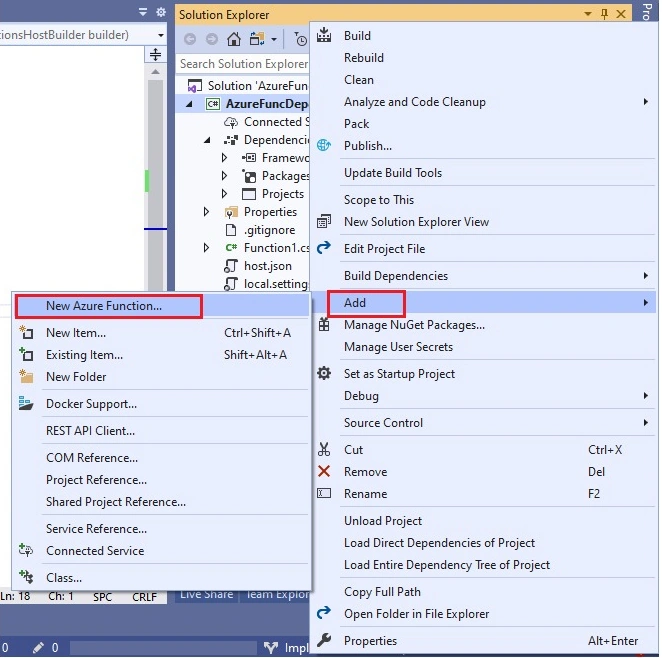Open the Source Control submenu
The width and height of the screenshot is (662, 658).
pyautogui.click(x=483, y=422)
